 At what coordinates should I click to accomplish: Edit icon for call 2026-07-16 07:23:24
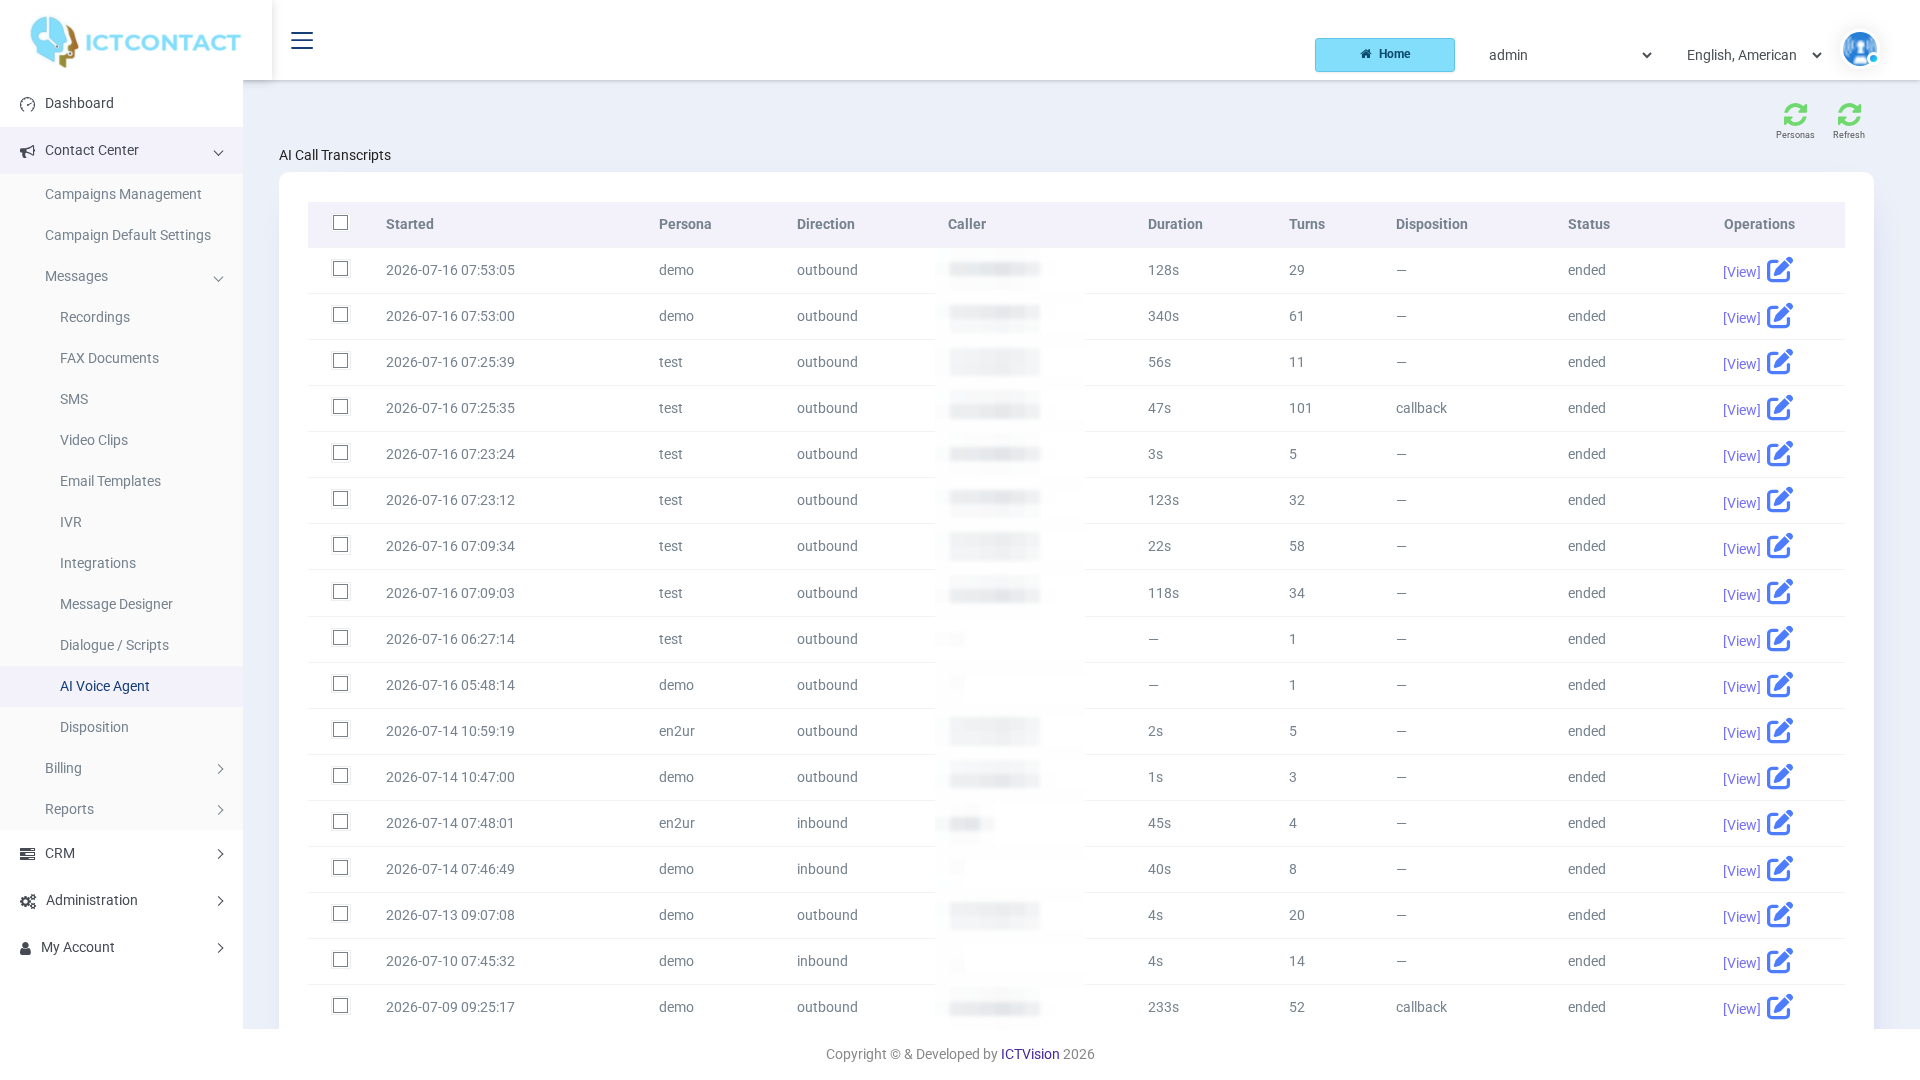pyautogui.click(x=1780, y=454)
